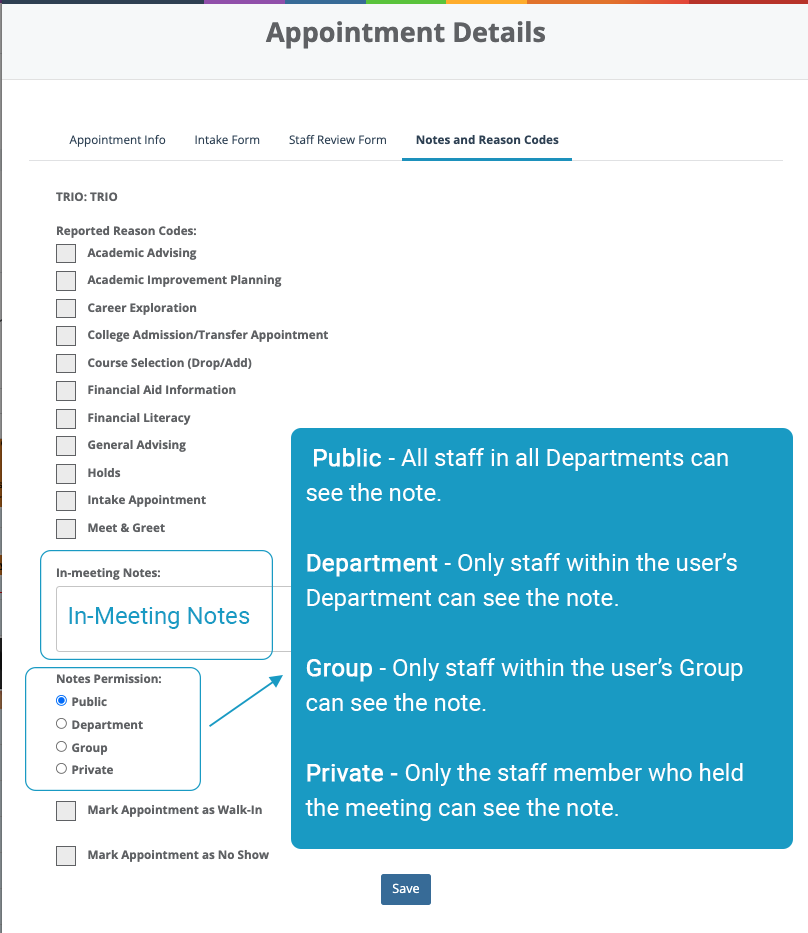Image resolution: width=808 pixels, height=933 pixels.
Task: Enable the Financial Literacy reason code
Action: pyautogui.click(x=65, y=418)
